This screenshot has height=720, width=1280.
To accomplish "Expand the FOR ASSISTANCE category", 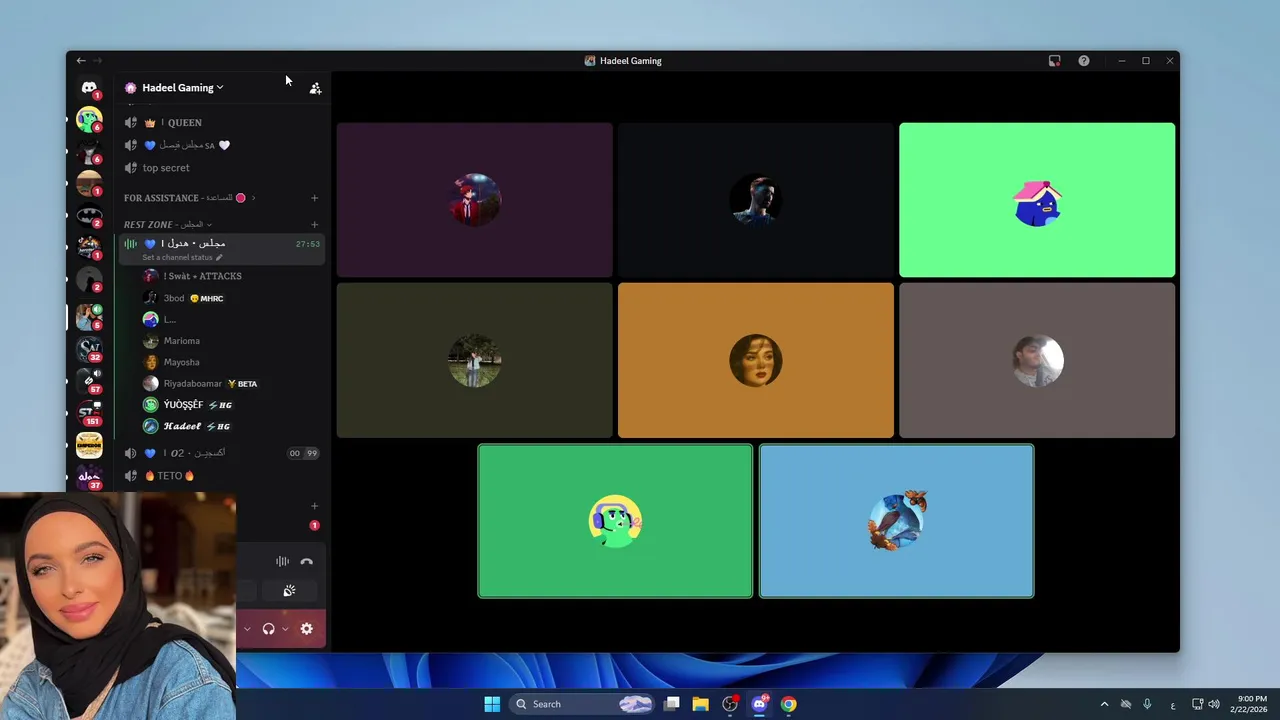I will pos(189,198).
